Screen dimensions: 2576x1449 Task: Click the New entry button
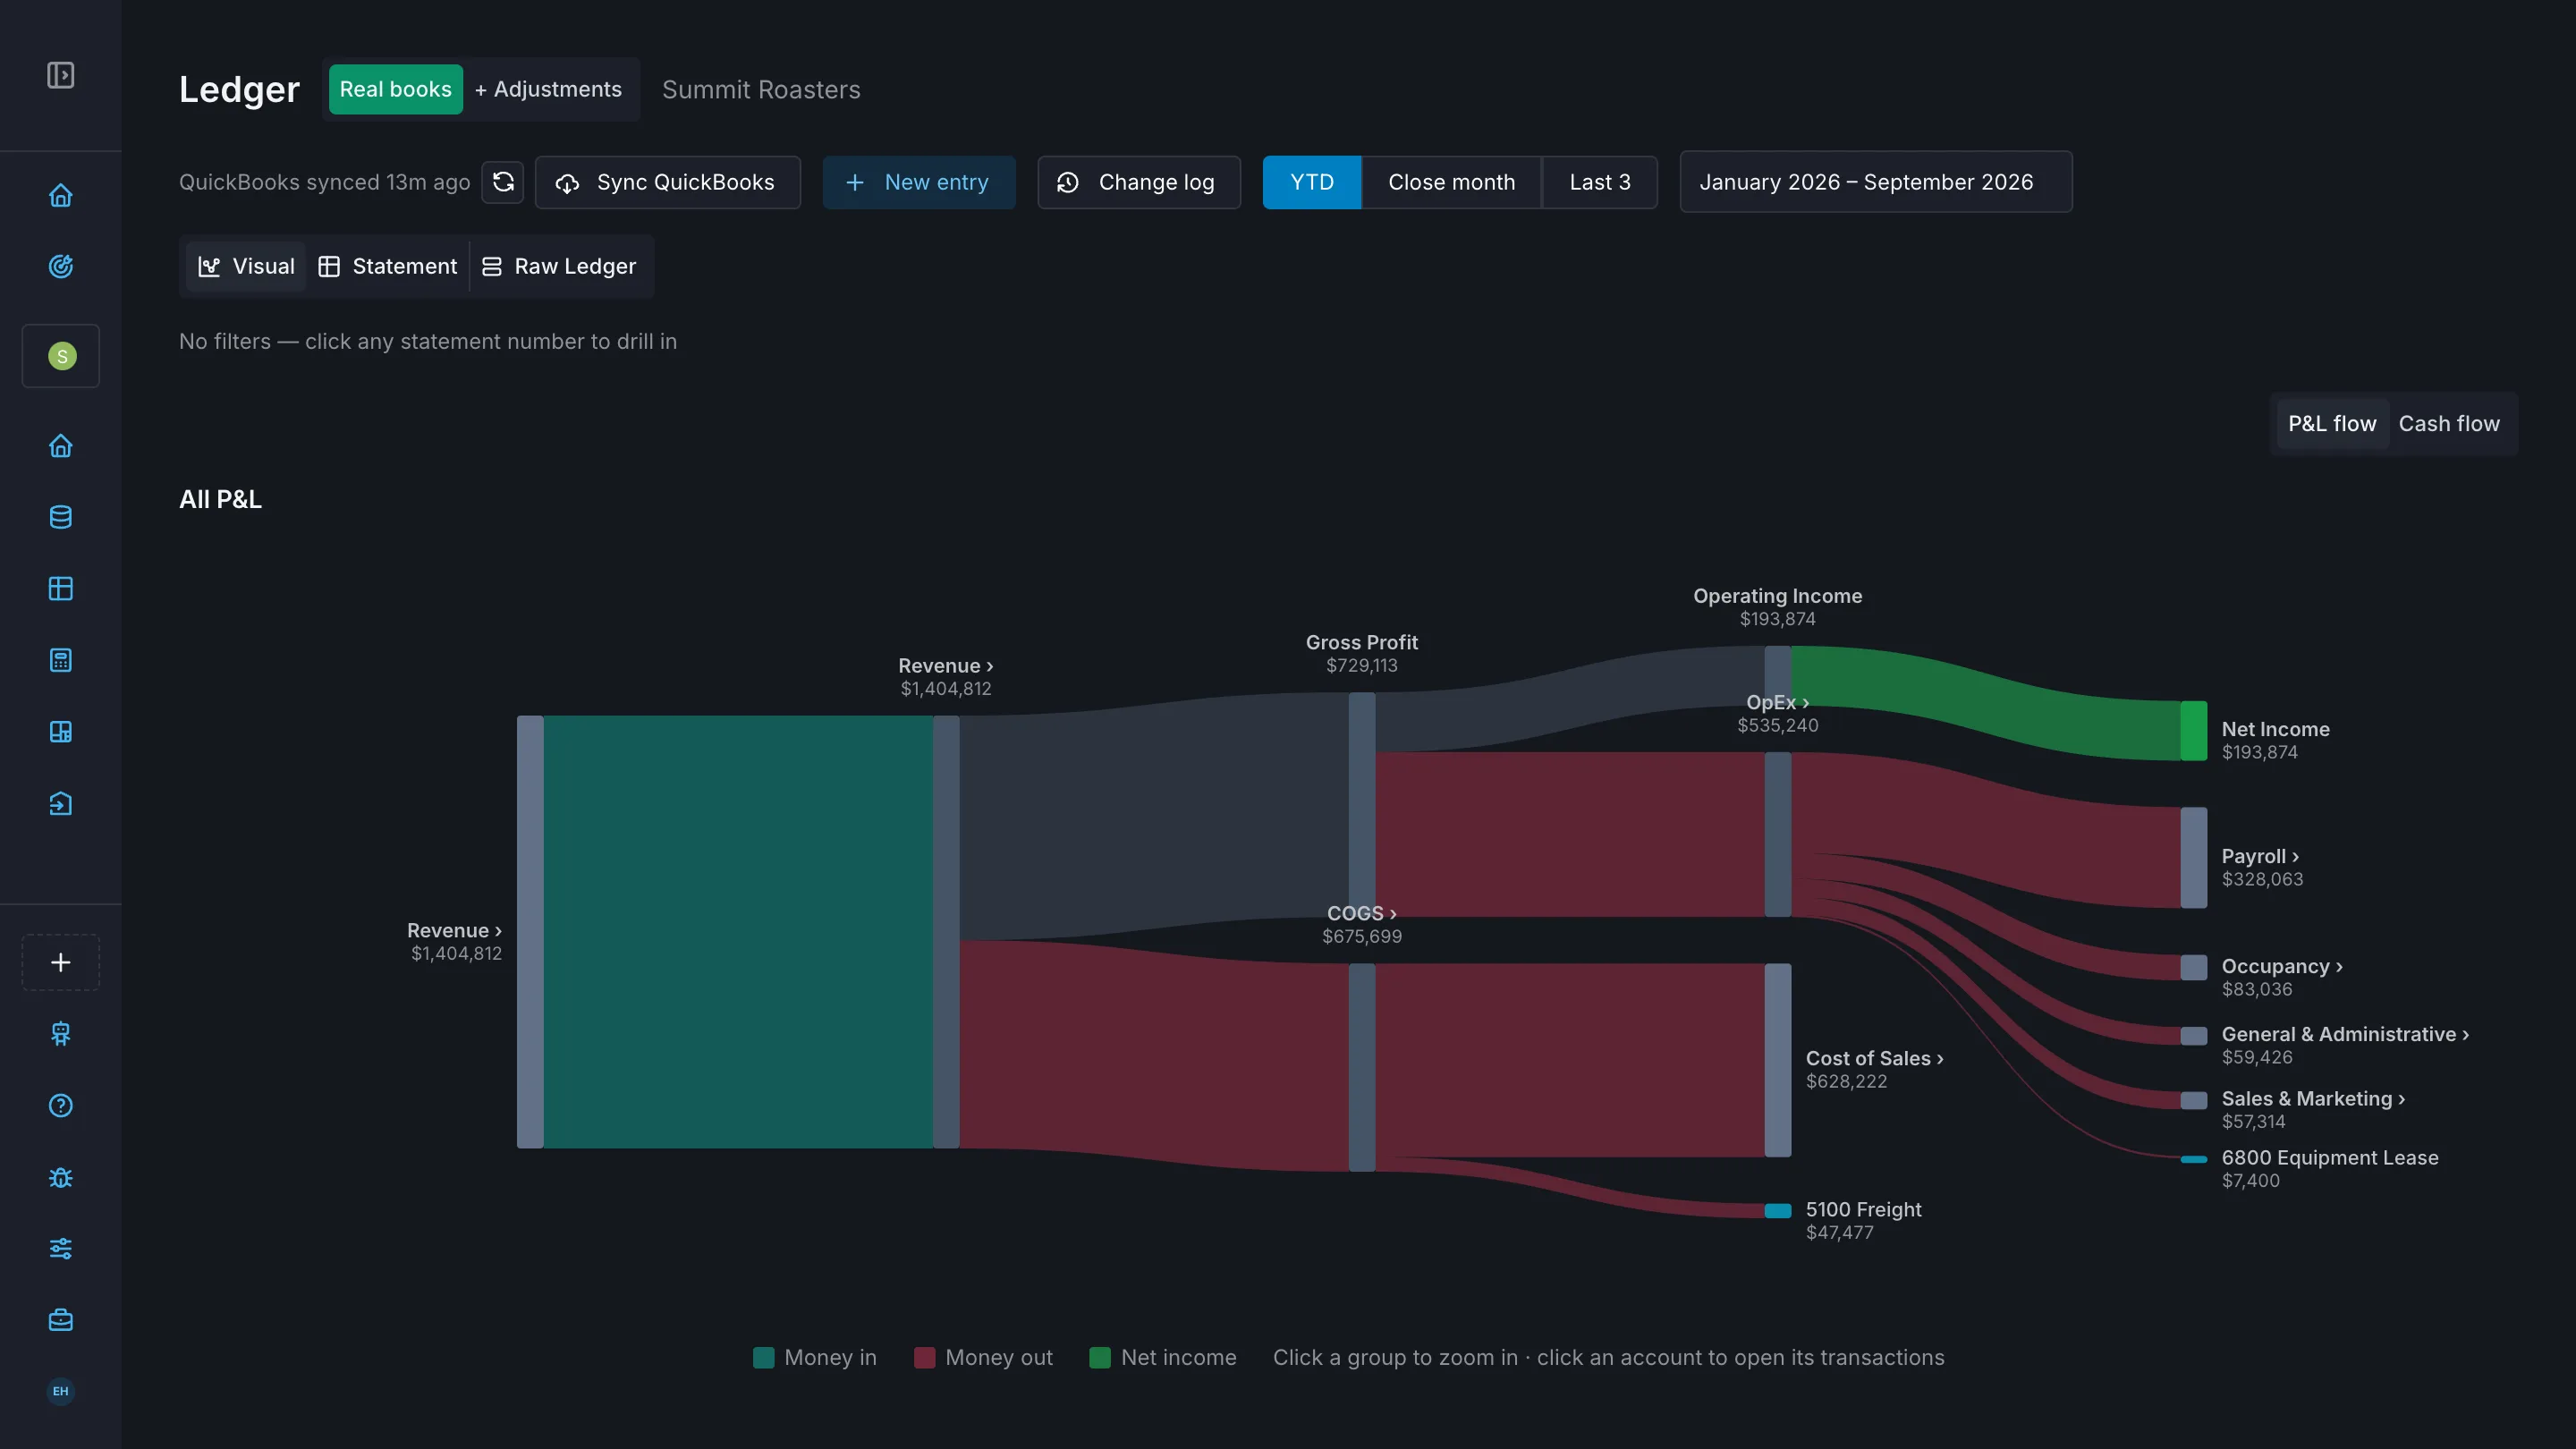919,182
